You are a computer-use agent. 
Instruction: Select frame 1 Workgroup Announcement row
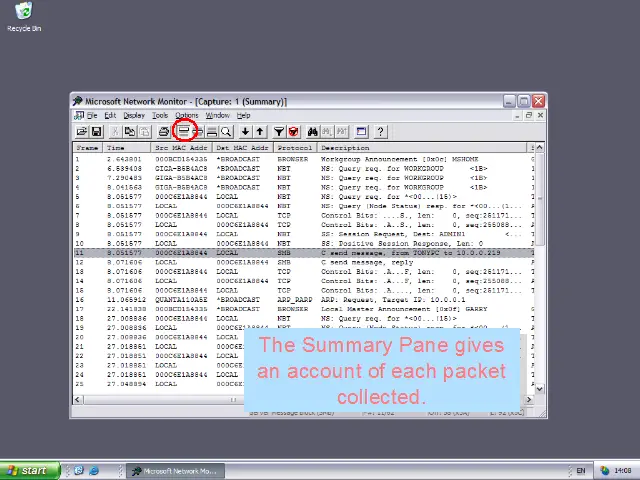point(304,159)
